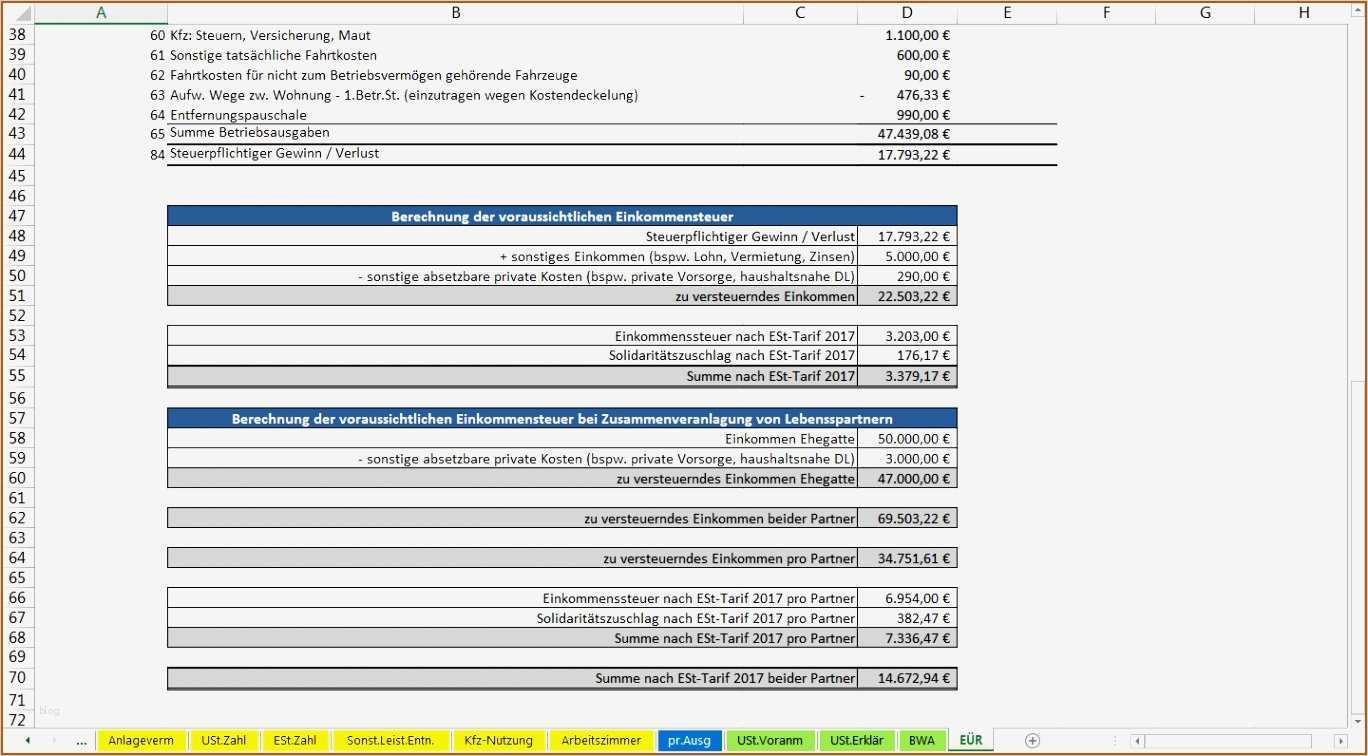Select the 47.000,00 € Ehegatte taxable cell
Screen dimensions: 1368x756
click(x=907, y=478)
